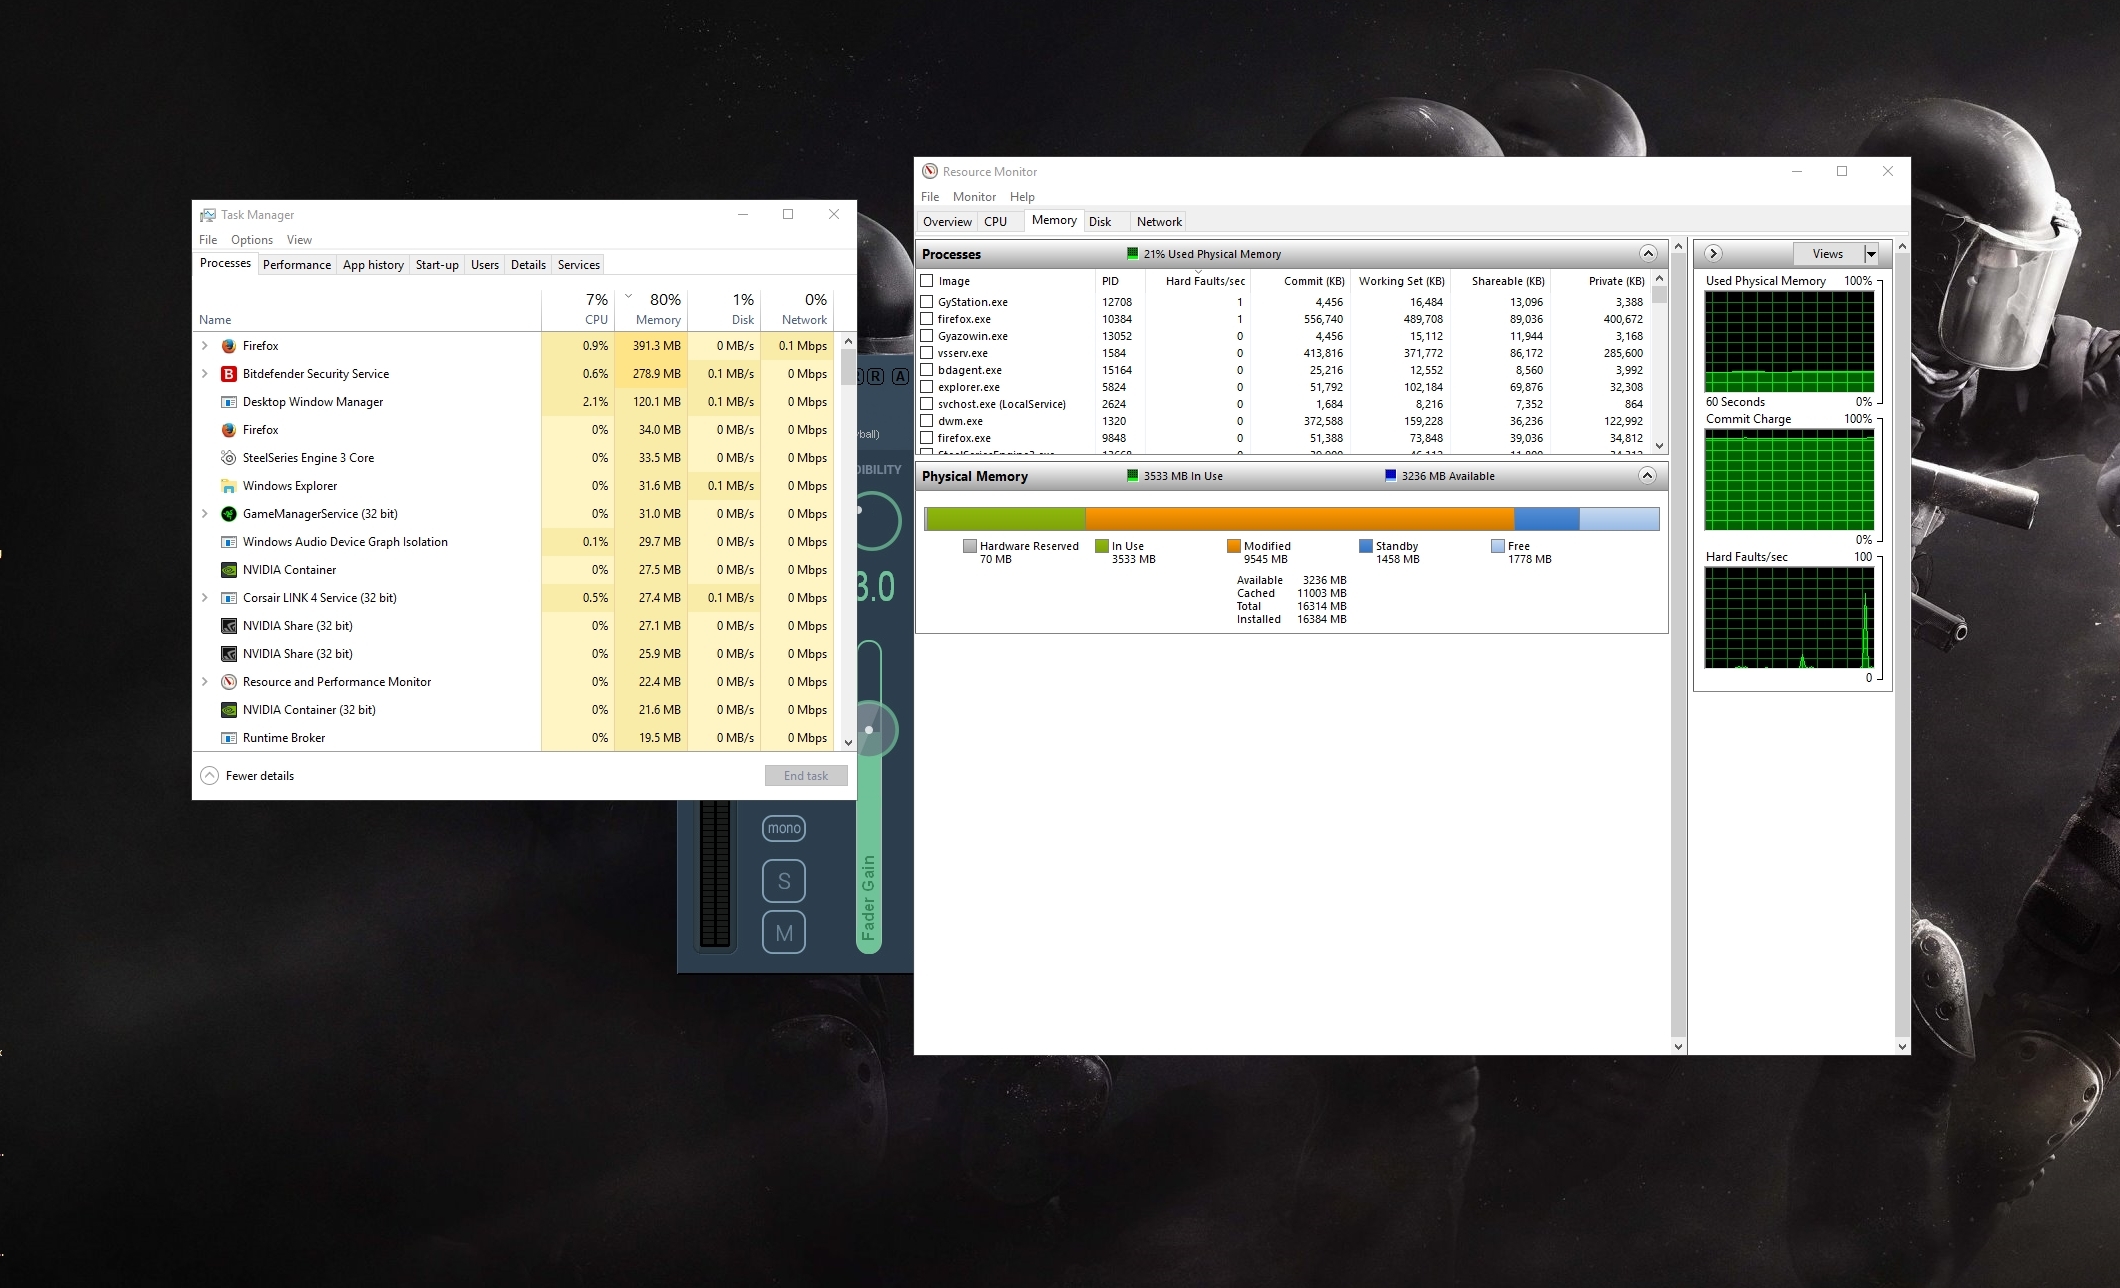The image size is (2120, 1288).
Task: Expand the Corsair LINK 4 Service group
Action: (x=205, y=598)
